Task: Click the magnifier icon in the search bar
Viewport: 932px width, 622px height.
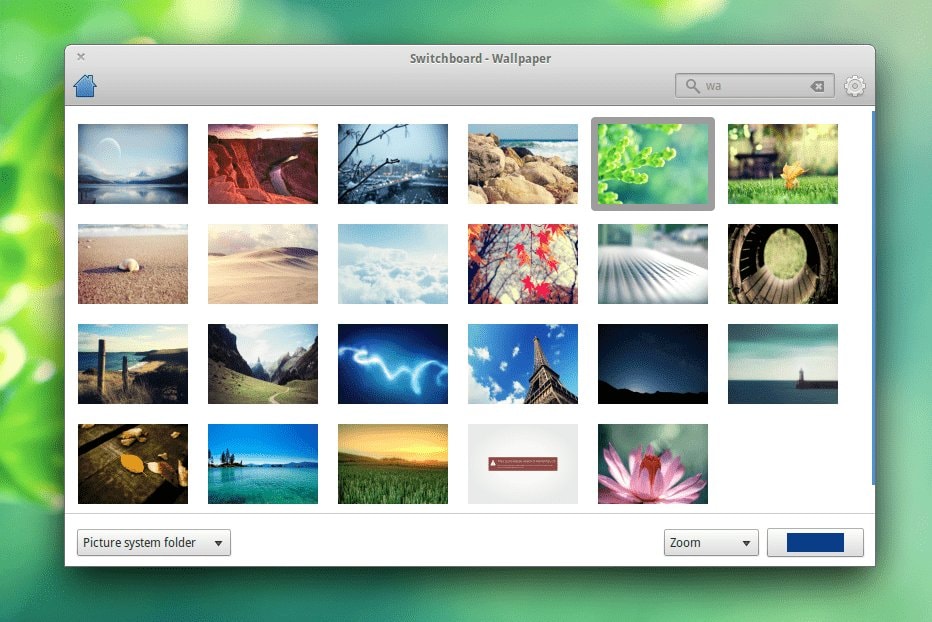Action: pos(694,86)
